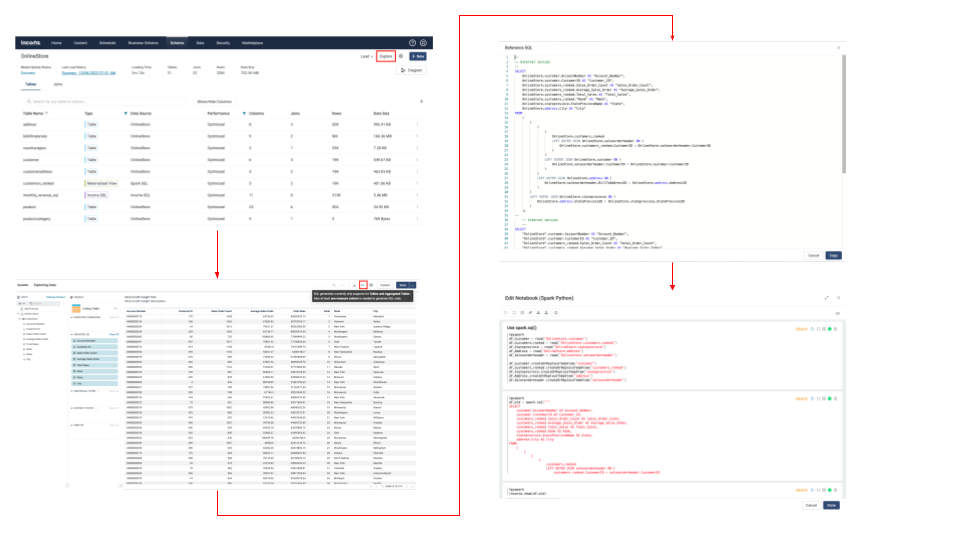
Task: Click the search field for tables or columns
Action: click(x=105, y=101)
